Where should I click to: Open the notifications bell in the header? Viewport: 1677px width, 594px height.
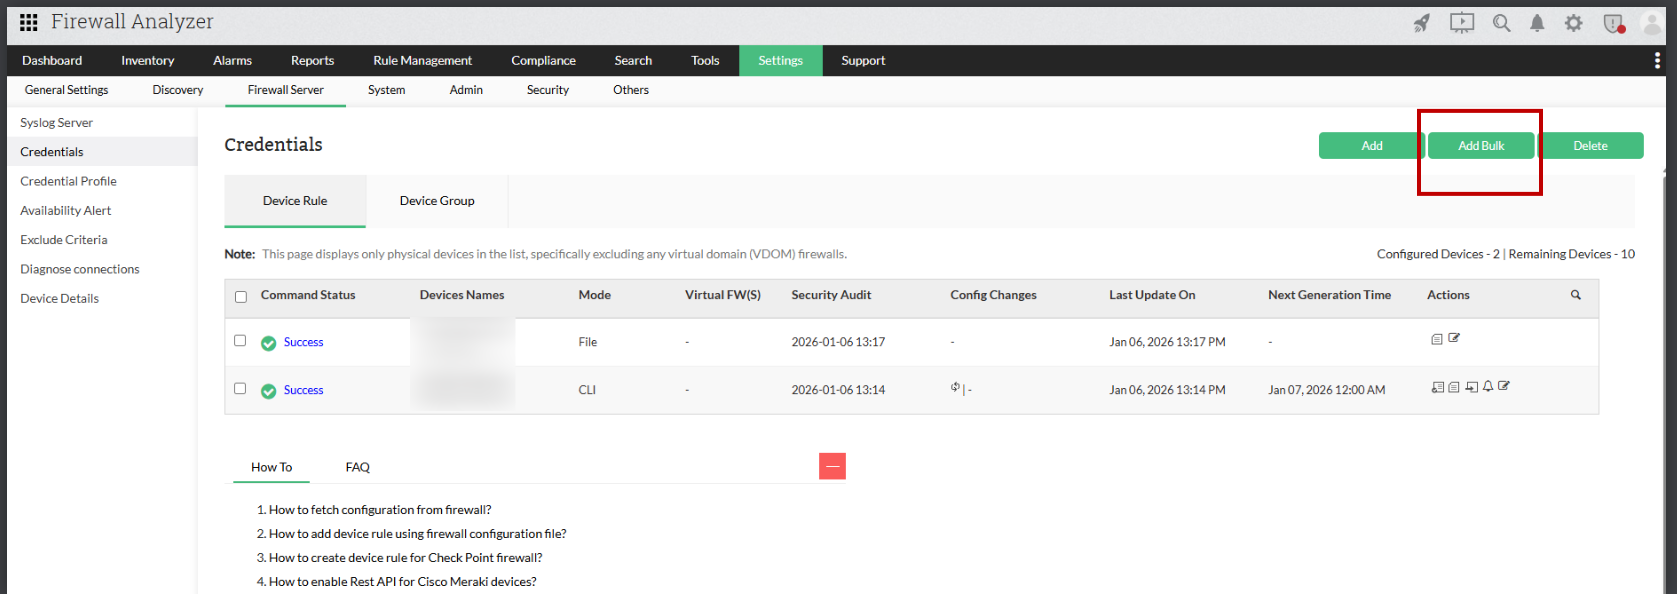(x=1537, y=23)
